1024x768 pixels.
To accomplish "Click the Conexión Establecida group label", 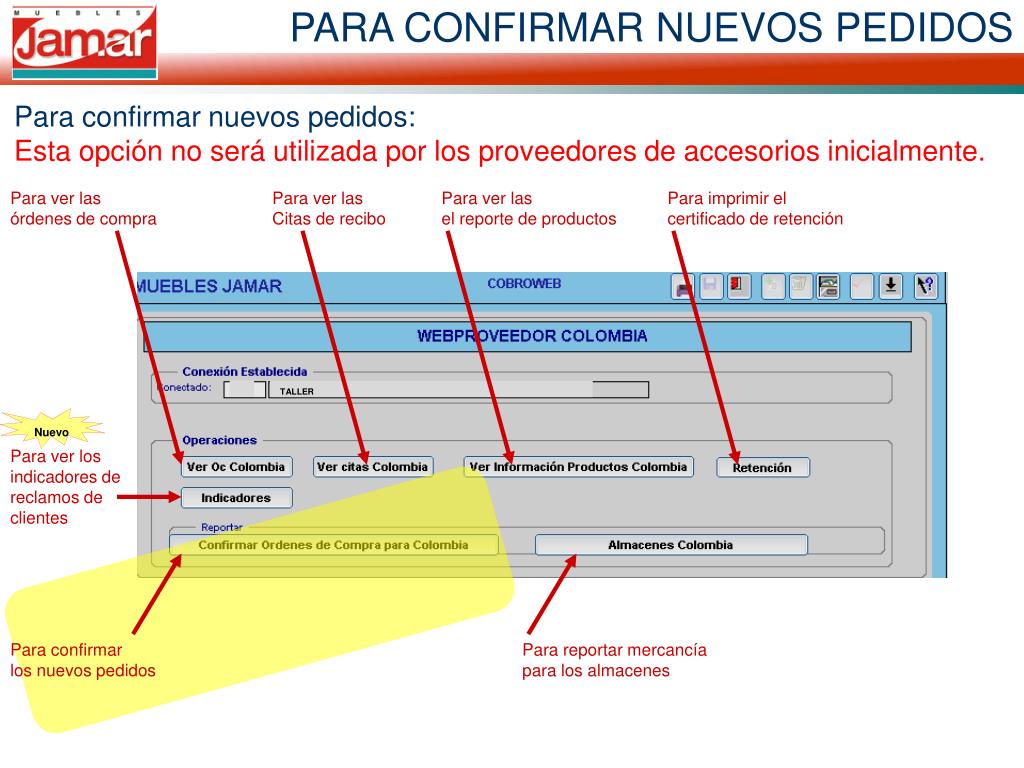I will (245, 372).
